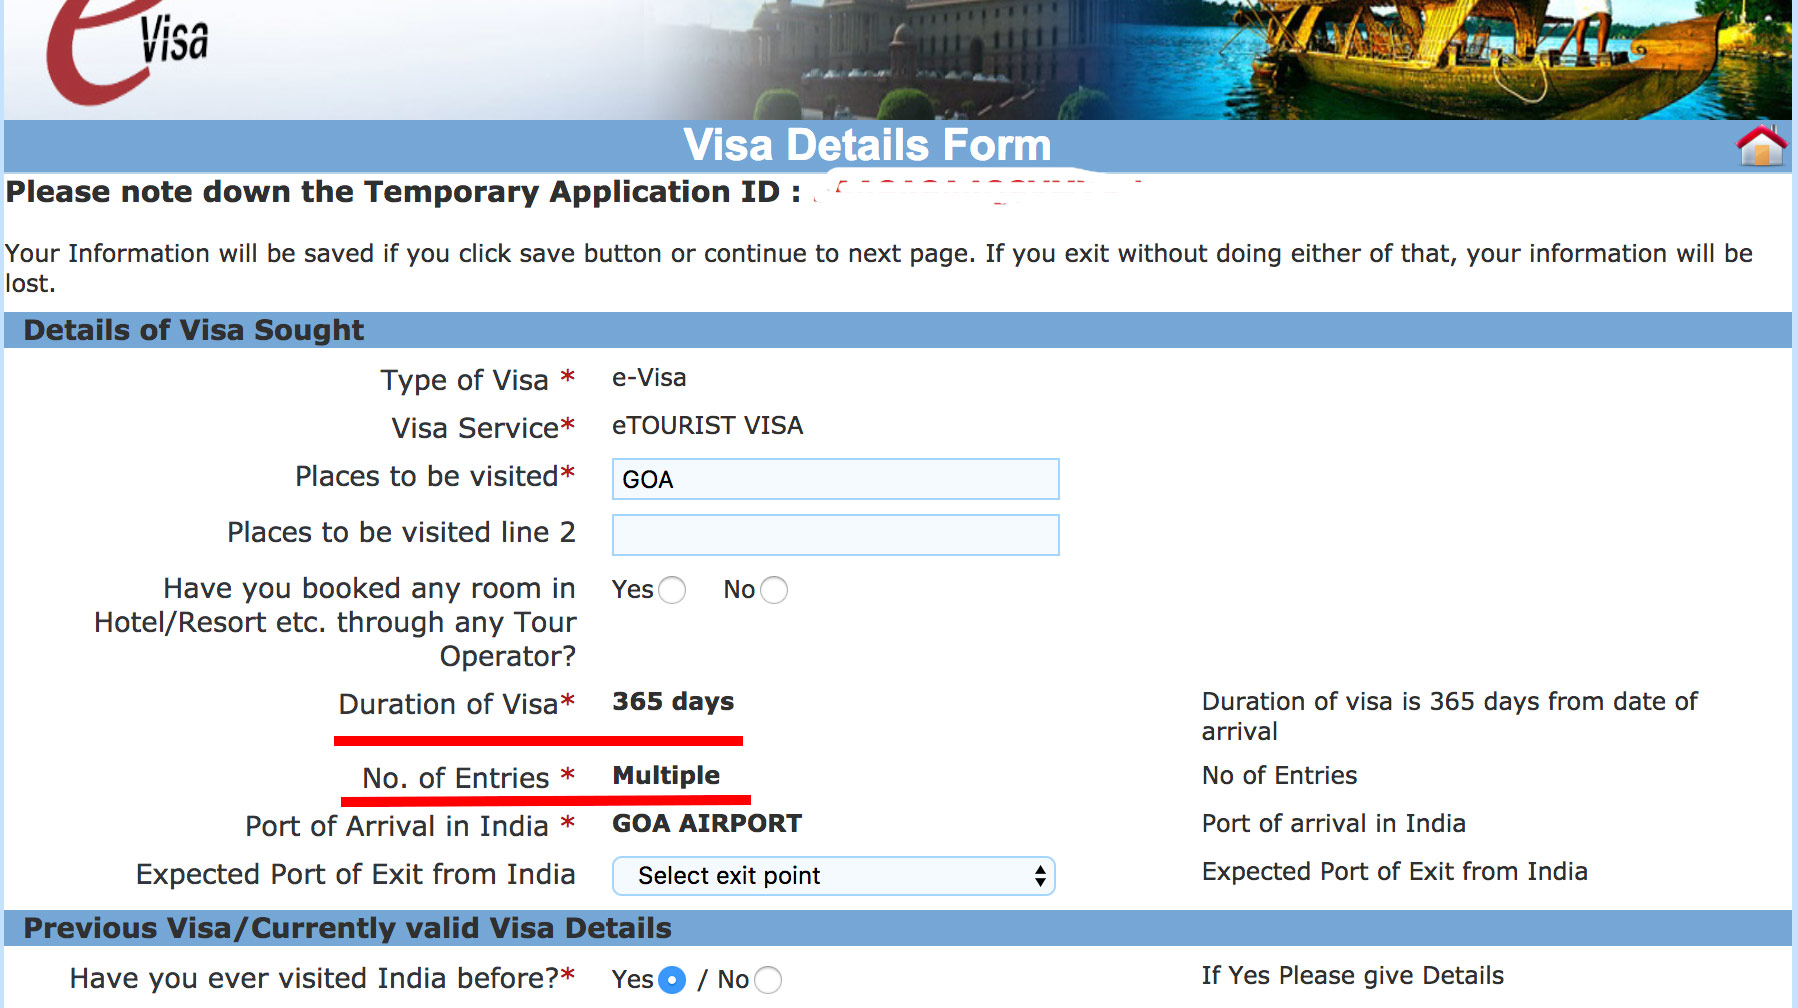
Task: Choose No for having visited India before
Action: [x=768, y=980]
